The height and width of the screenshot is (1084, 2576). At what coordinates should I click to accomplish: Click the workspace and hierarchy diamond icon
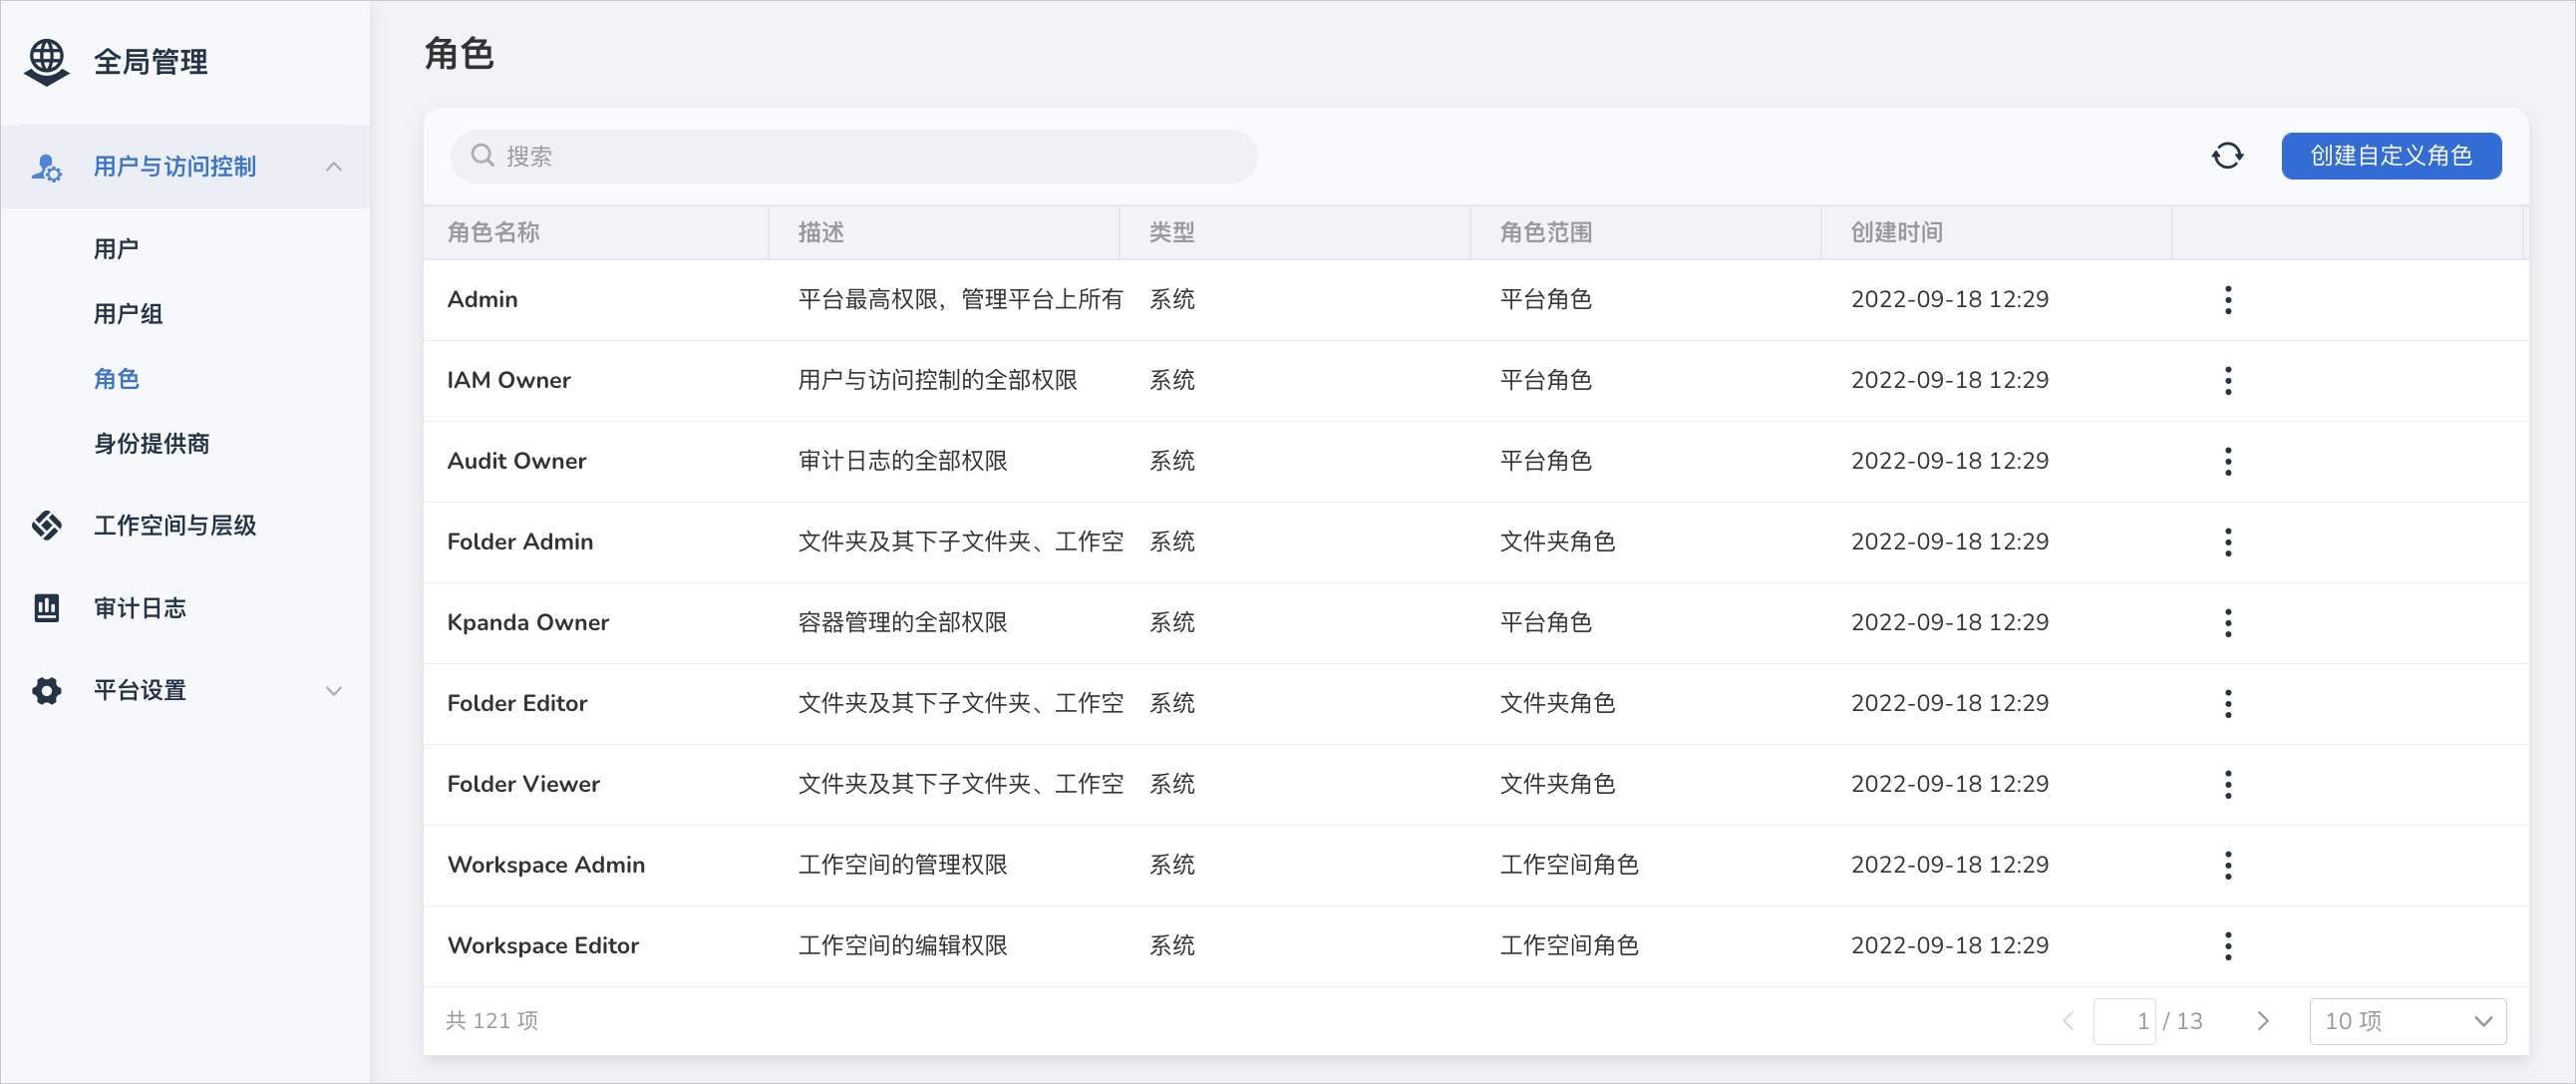tap(46, 525)
